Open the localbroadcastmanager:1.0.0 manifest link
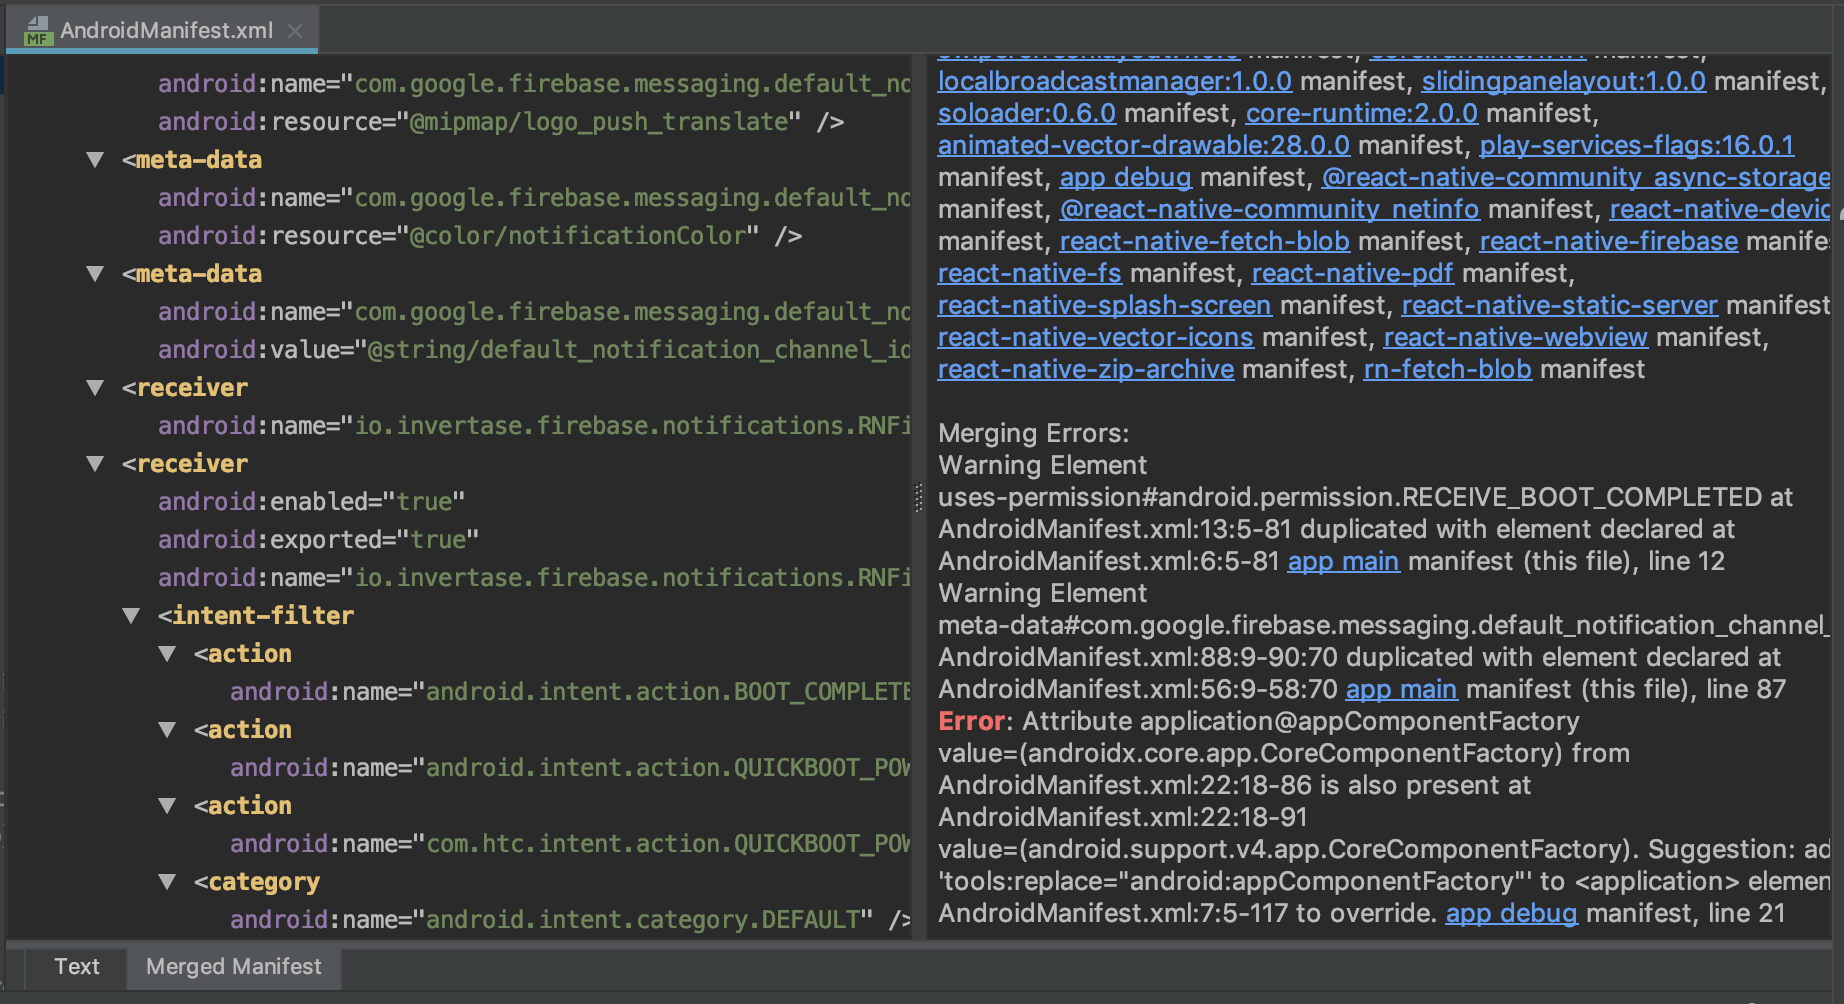Screen dimensions: 1844x1004 click(x=1114, y=81)
